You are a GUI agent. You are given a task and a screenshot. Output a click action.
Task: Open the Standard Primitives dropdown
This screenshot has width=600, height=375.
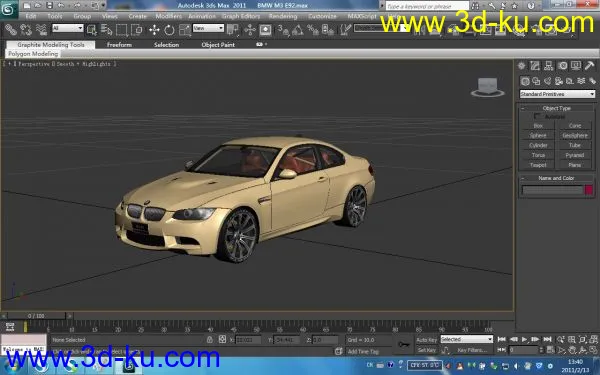tap(557, 94)
